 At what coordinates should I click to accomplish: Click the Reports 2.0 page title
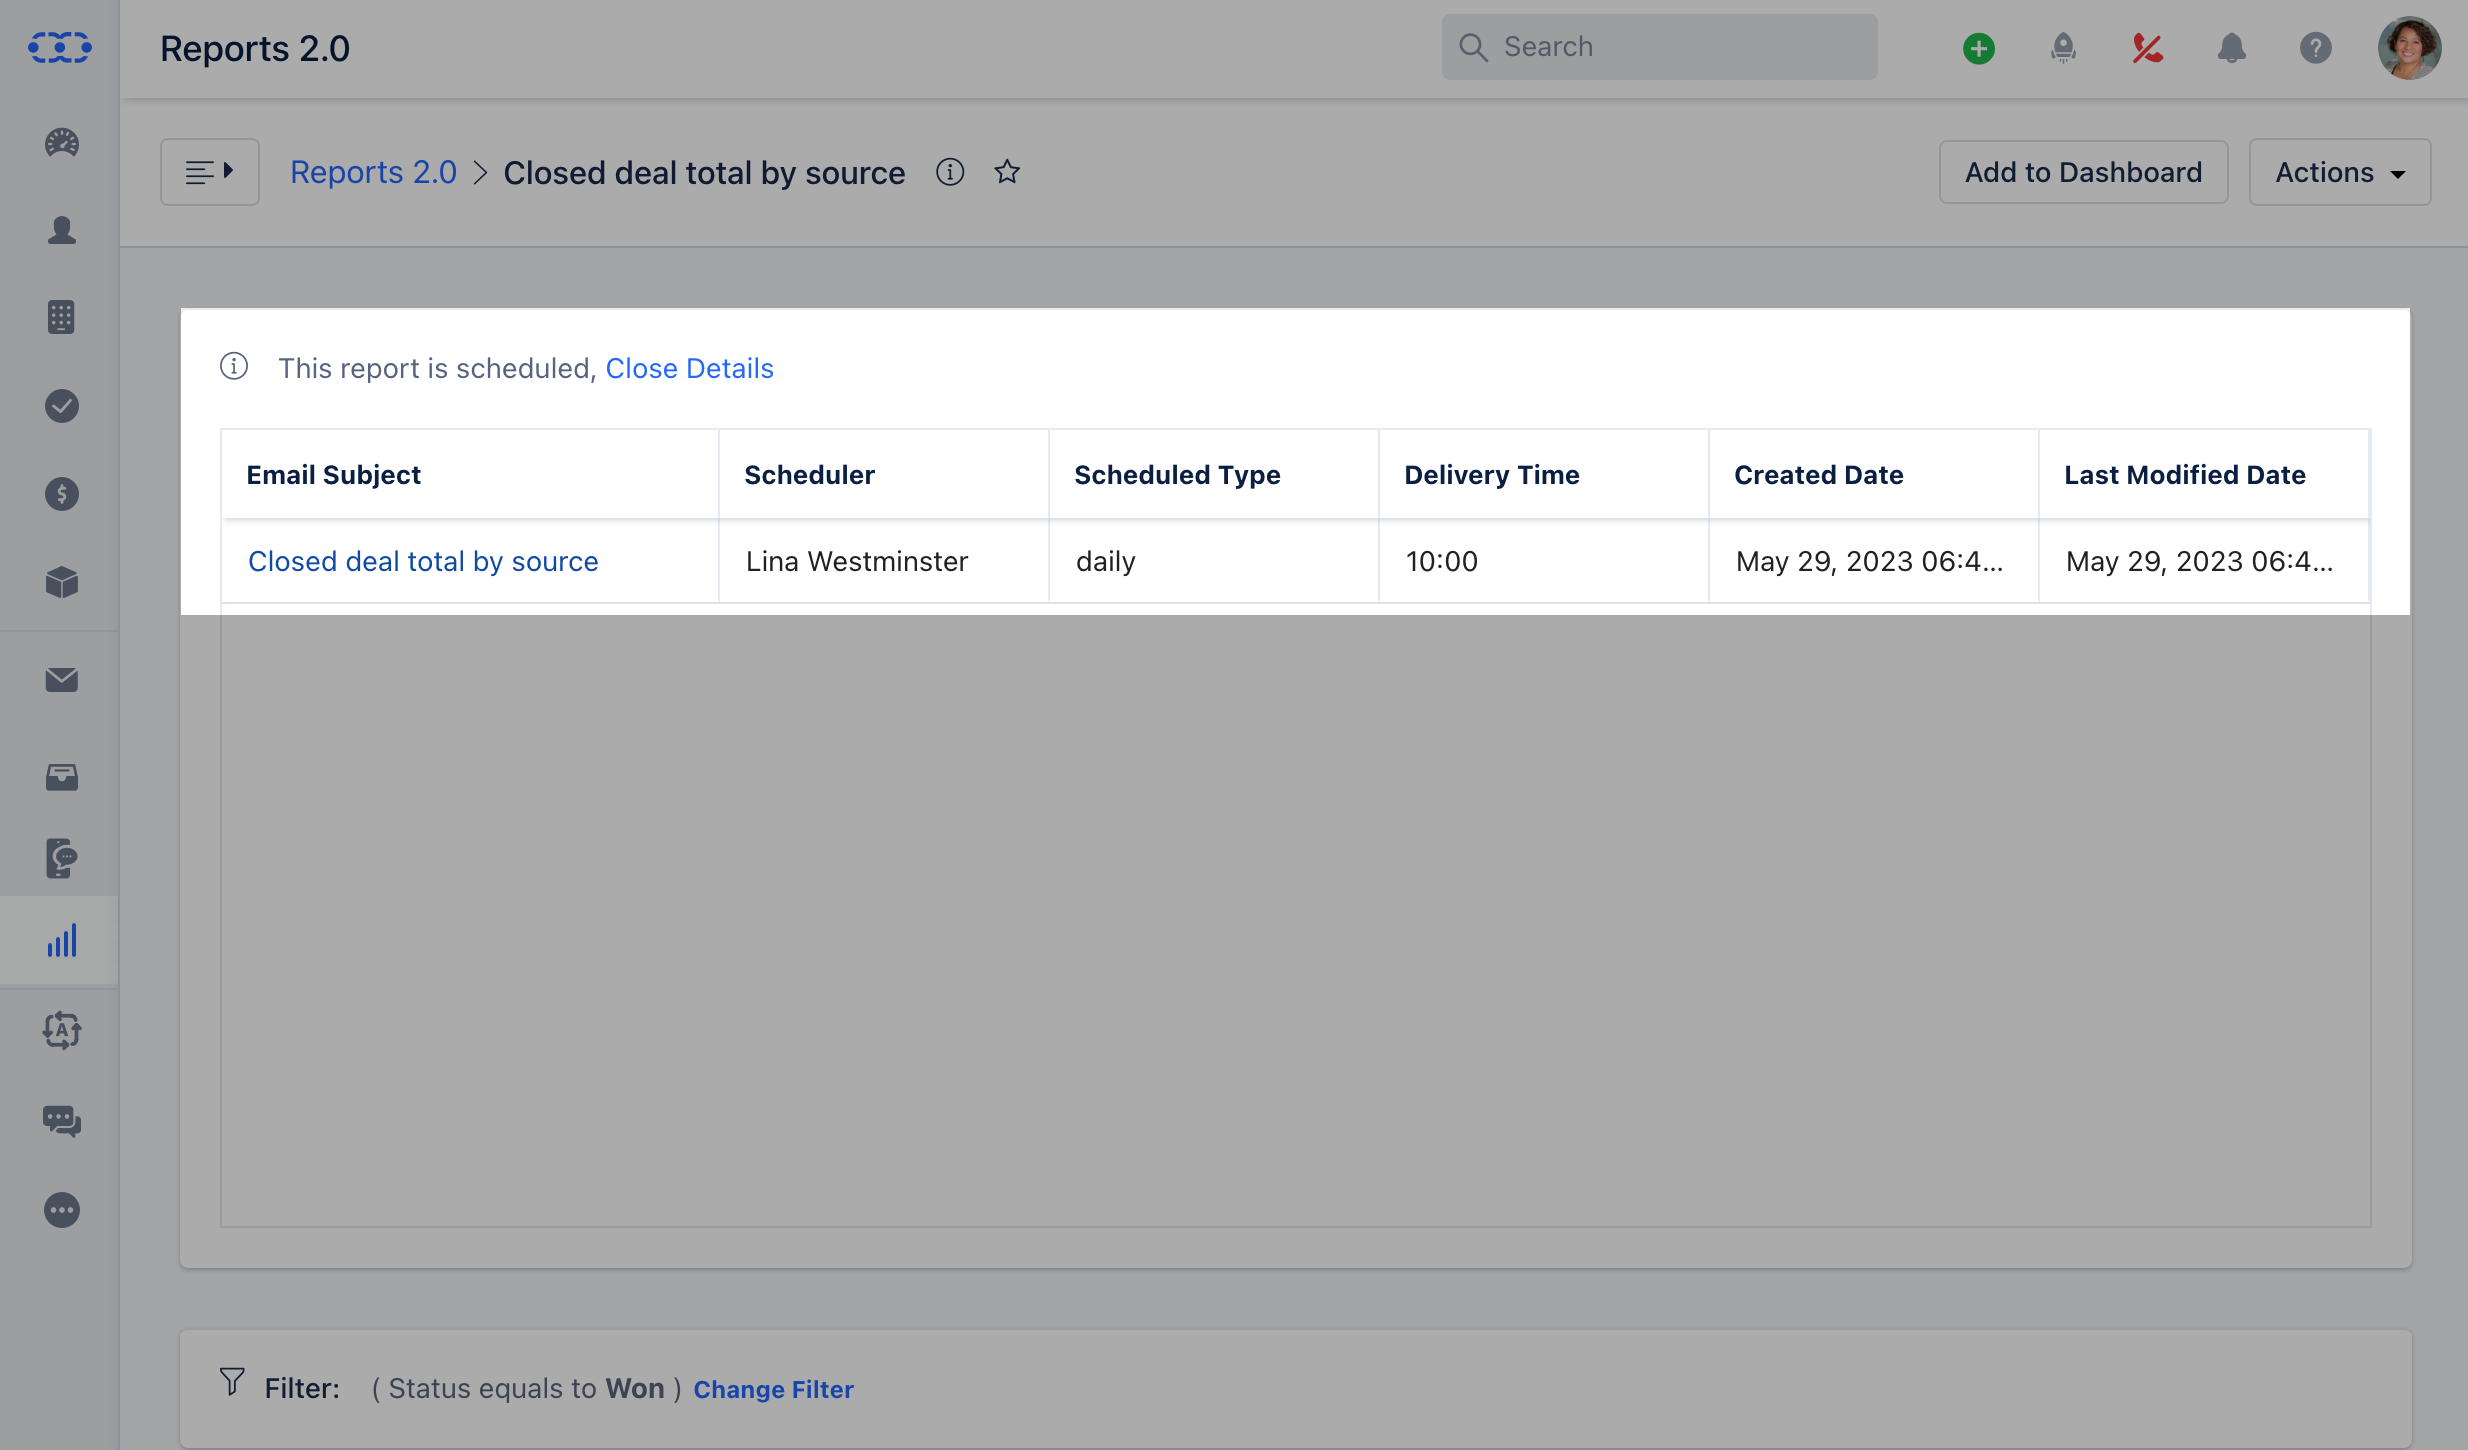[x=255, y=48]
